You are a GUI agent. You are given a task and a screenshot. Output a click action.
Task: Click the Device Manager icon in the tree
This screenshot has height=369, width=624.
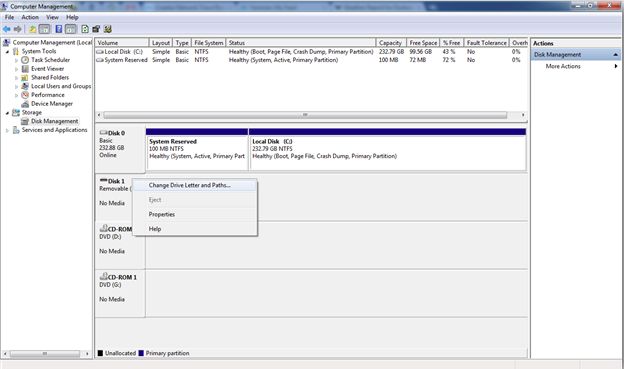25,103
